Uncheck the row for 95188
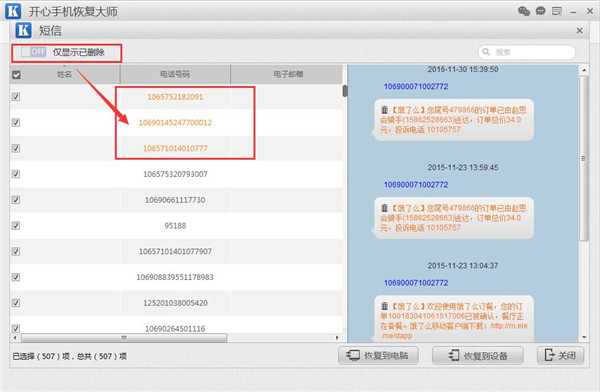The image size is (600, 392). [16, 225]
